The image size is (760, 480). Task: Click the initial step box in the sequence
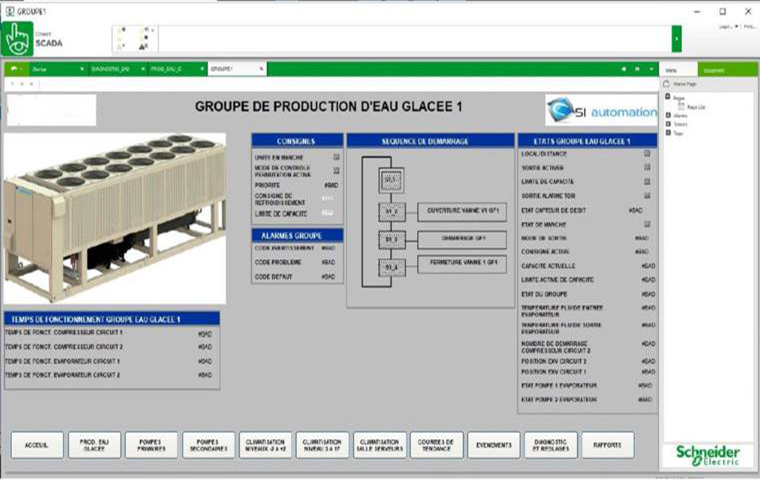pyautogui.click(x=391, y=180)
